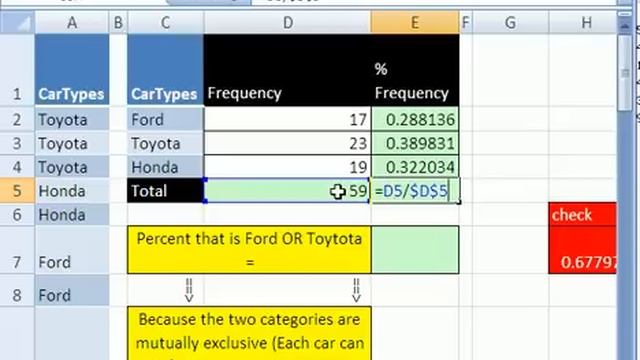Click the Total label cell
This screenshot has height=360, width=640.
pos(165,191)
